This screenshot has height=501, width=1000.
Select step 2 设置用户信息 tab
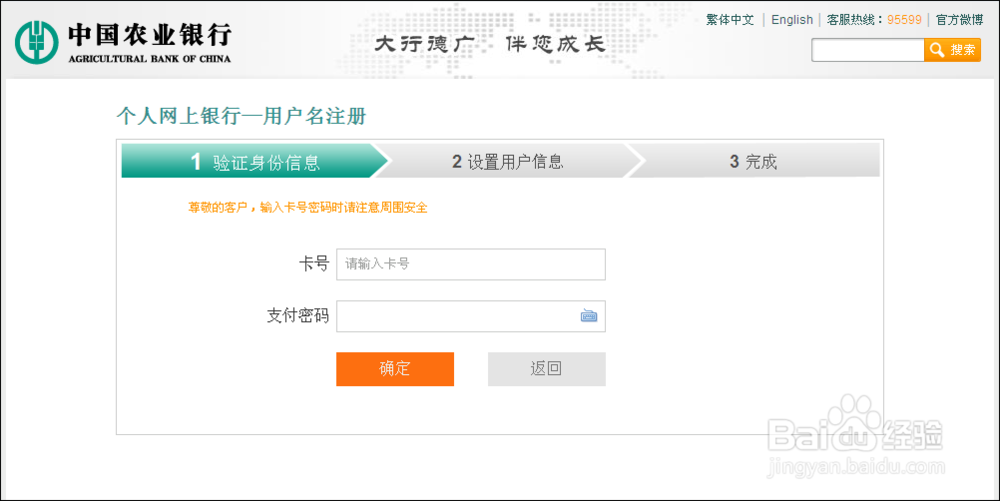[x=507, y=162]
